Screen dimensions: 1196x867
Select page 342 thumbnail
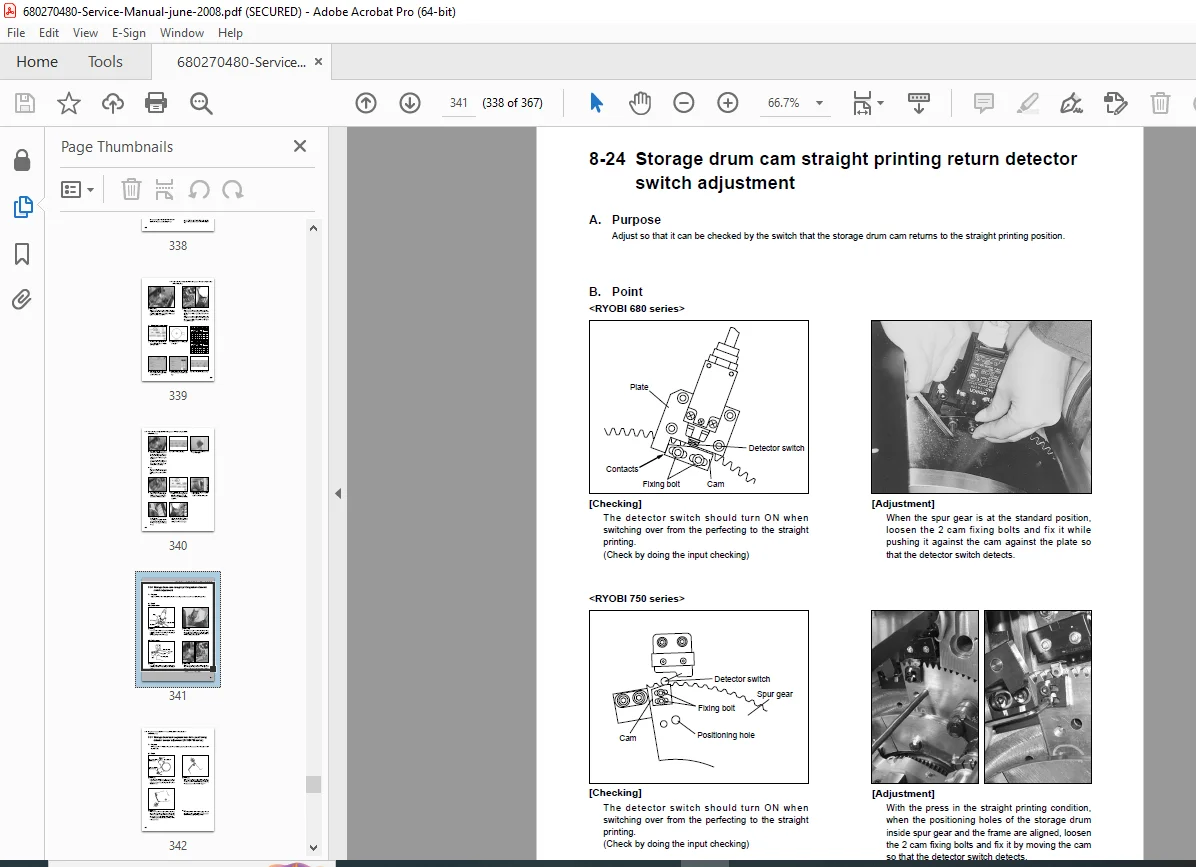tap(178, 779)
